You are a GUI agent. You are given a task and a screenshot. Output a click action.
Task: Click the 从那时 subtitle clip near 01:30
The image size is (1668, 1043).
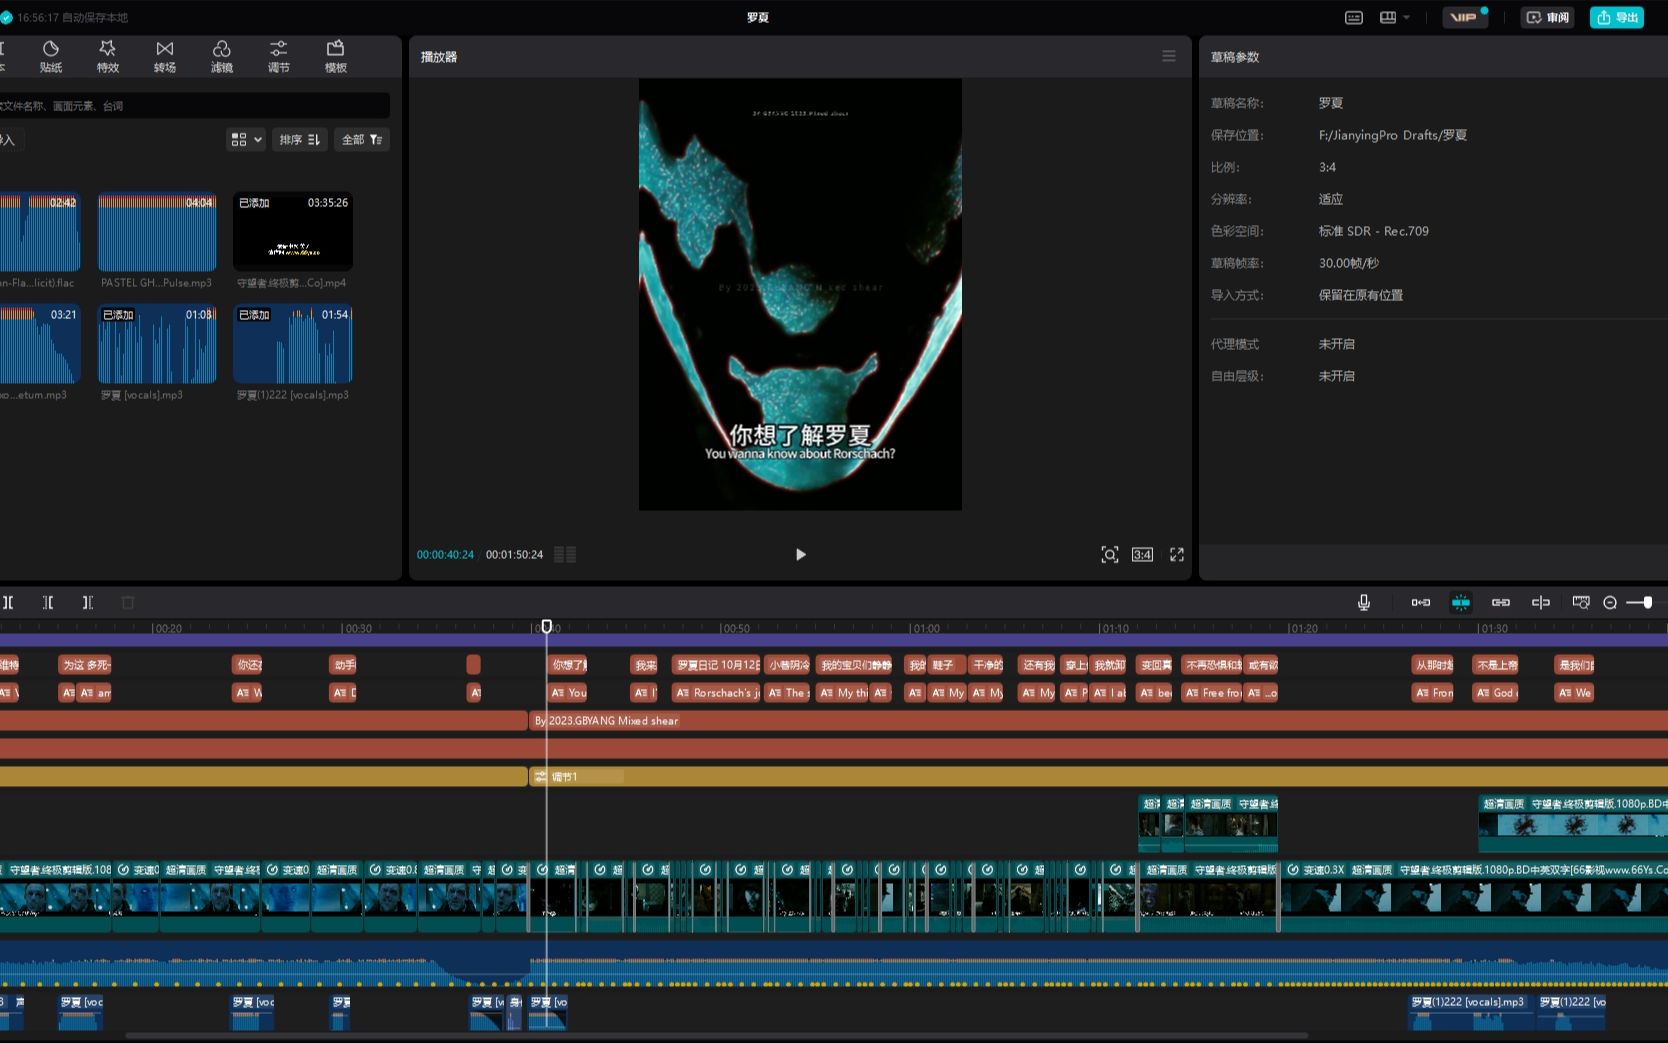[1433, 665]
